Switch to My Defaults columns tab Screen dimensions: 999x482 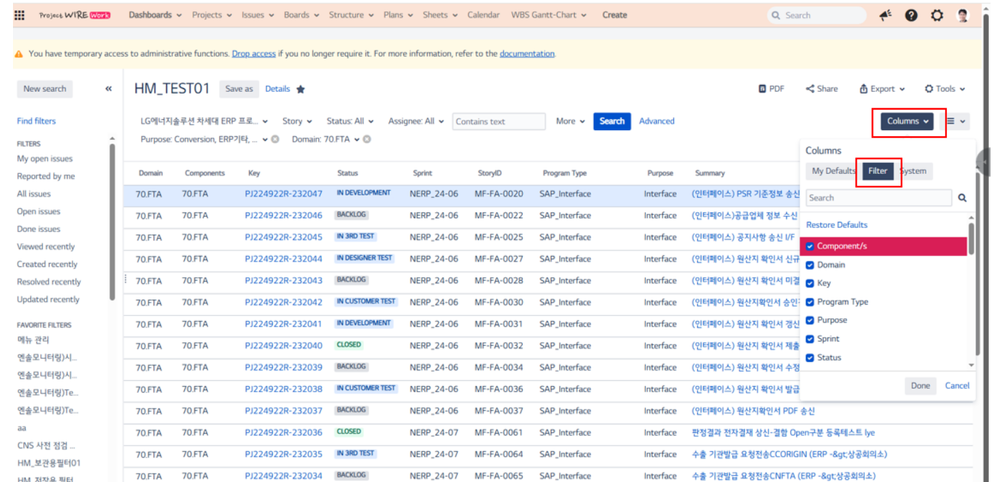(x=832, y=171)
